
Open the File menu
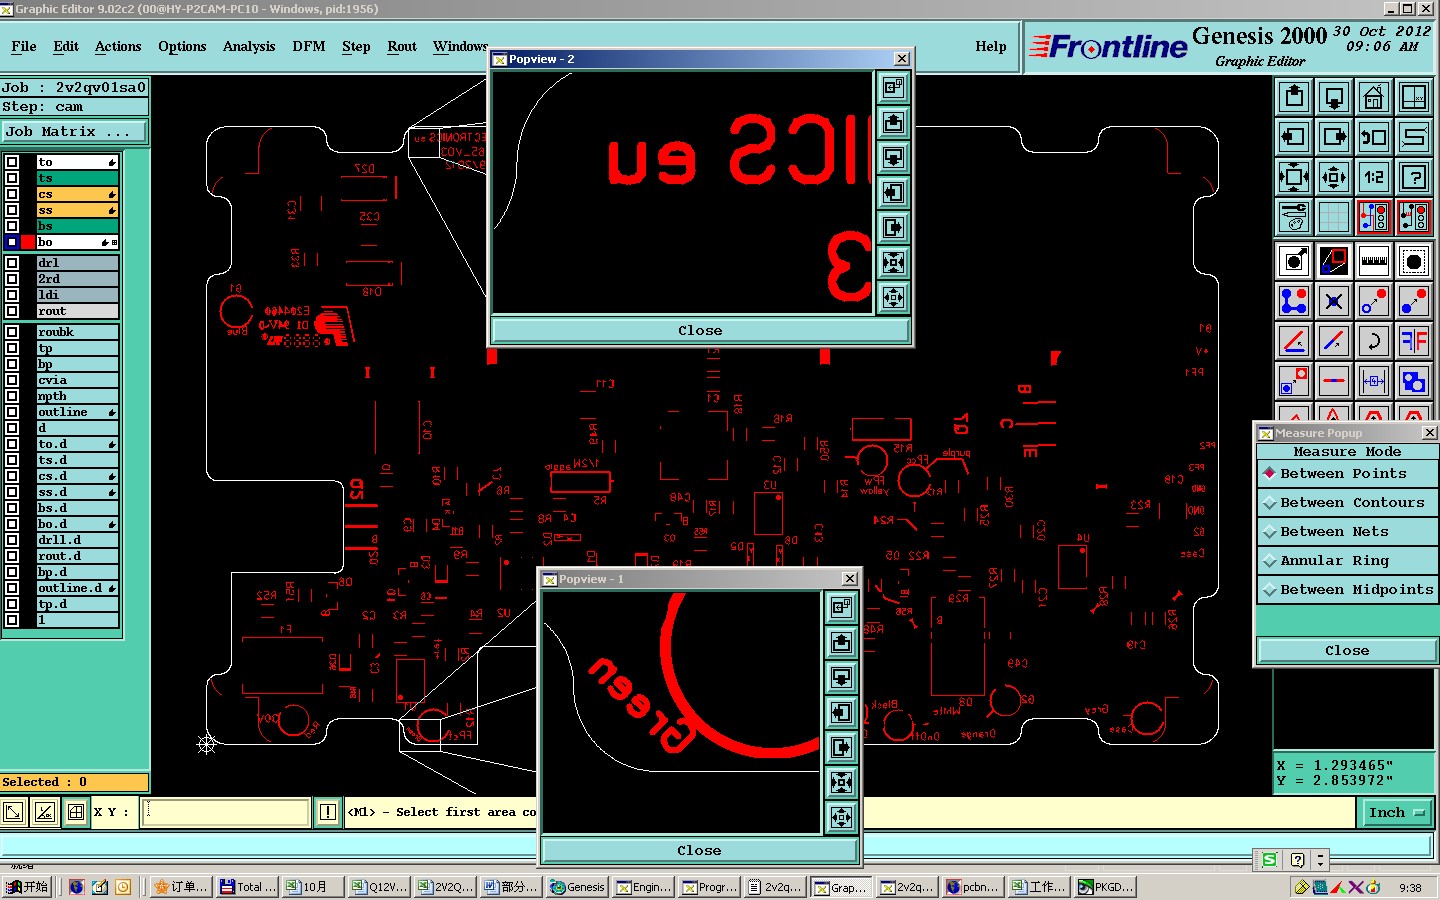[24, 46]
